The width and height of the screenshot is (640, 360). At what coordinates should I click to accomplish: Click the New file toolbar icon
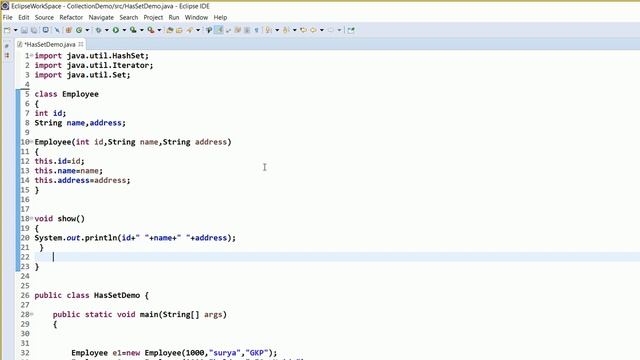pyautogui.click(x=7, y=30)
